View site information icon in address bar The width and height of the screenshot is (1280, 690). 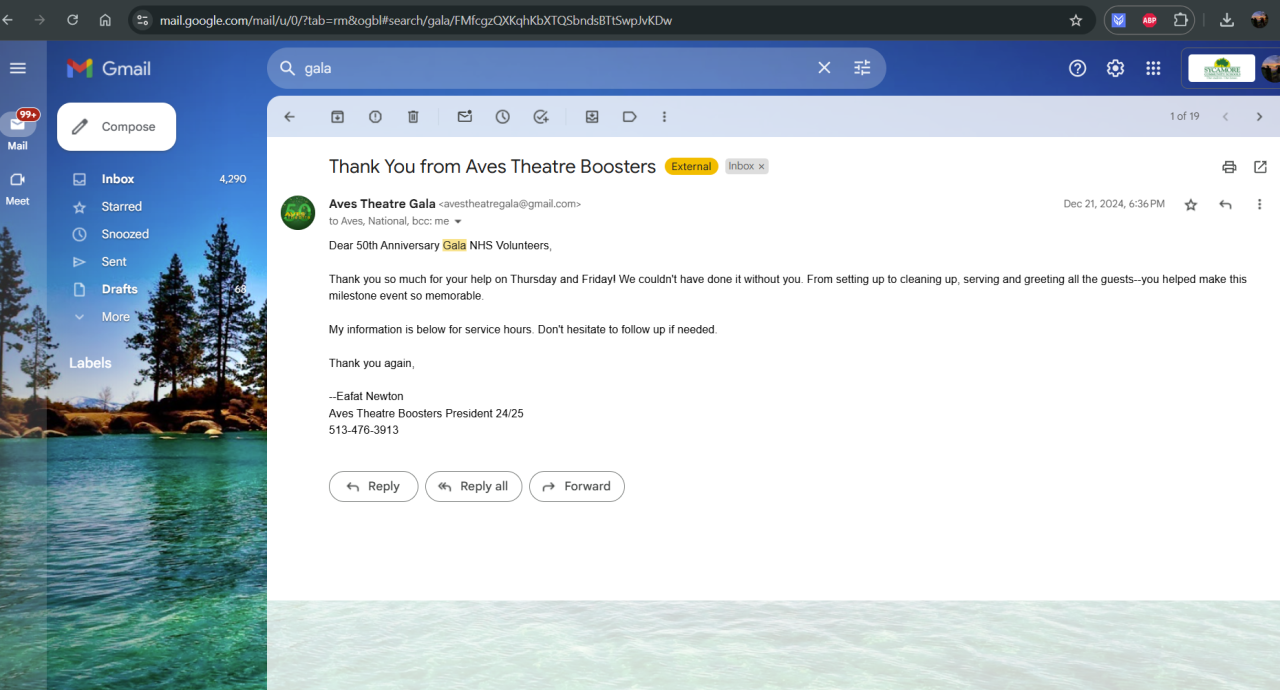[142, 20]
